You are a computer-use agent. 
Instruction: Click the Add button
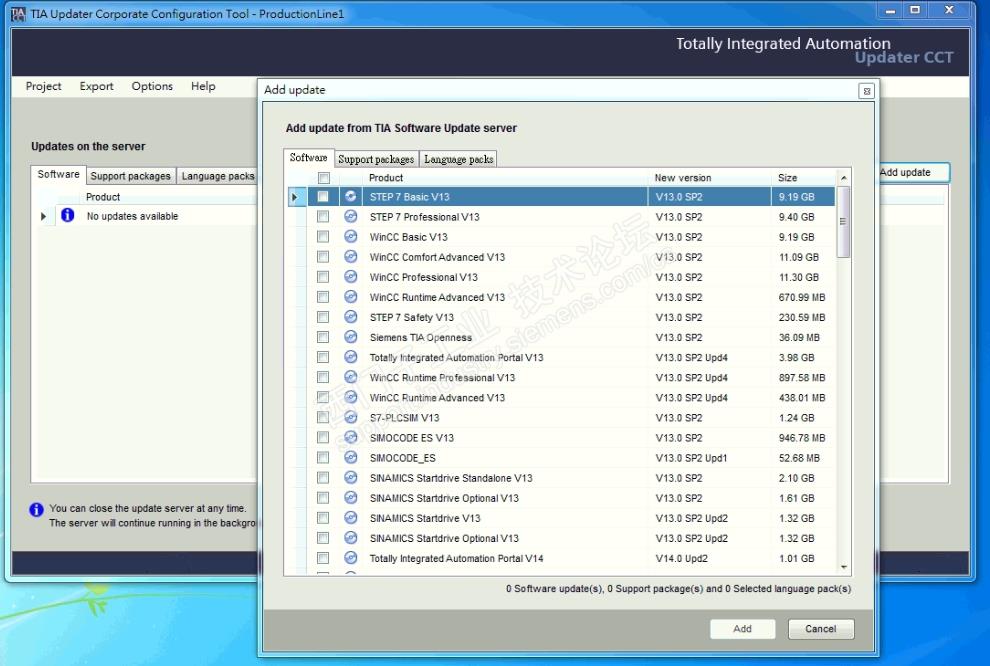point(742,629)
